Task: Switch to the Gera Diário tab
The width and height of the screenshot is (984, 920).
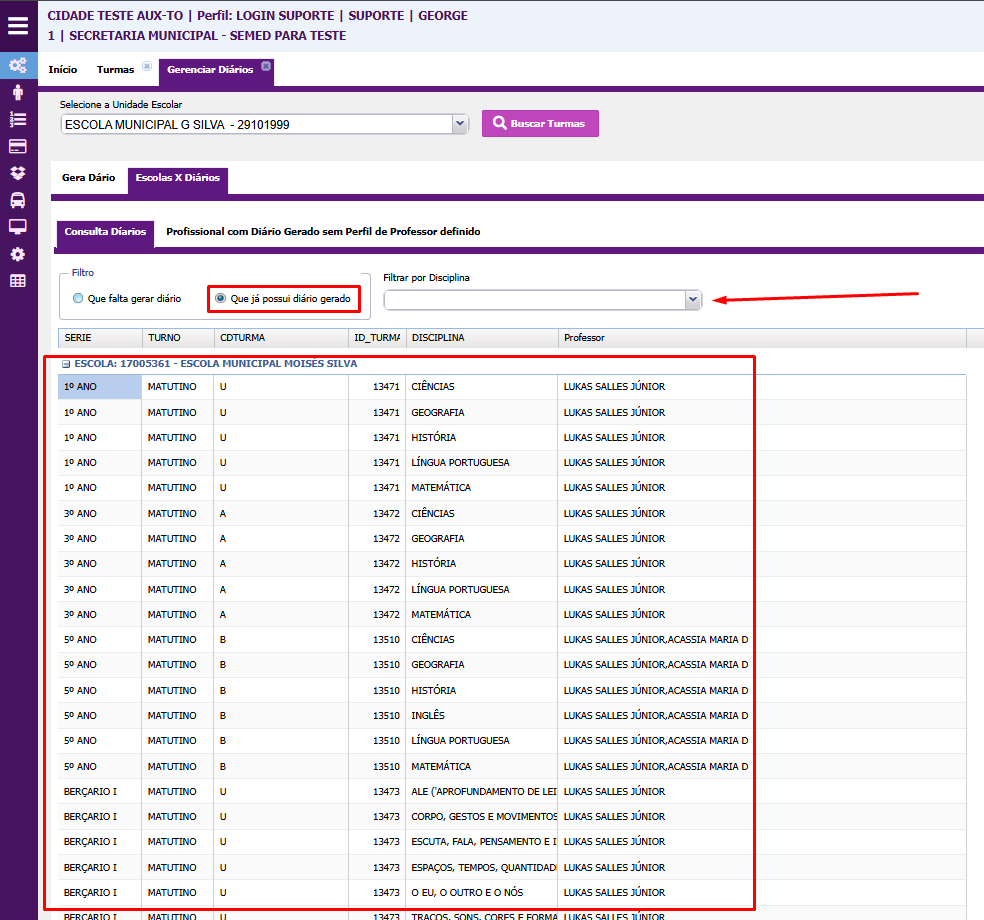Action: pyautogui.click(x=88, y=178)
